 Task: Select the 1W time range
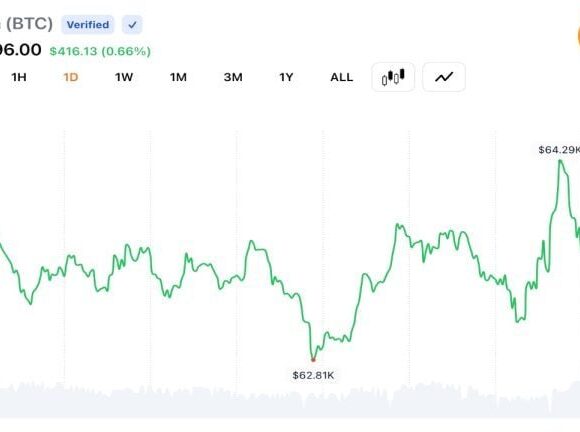coord(124,77)
